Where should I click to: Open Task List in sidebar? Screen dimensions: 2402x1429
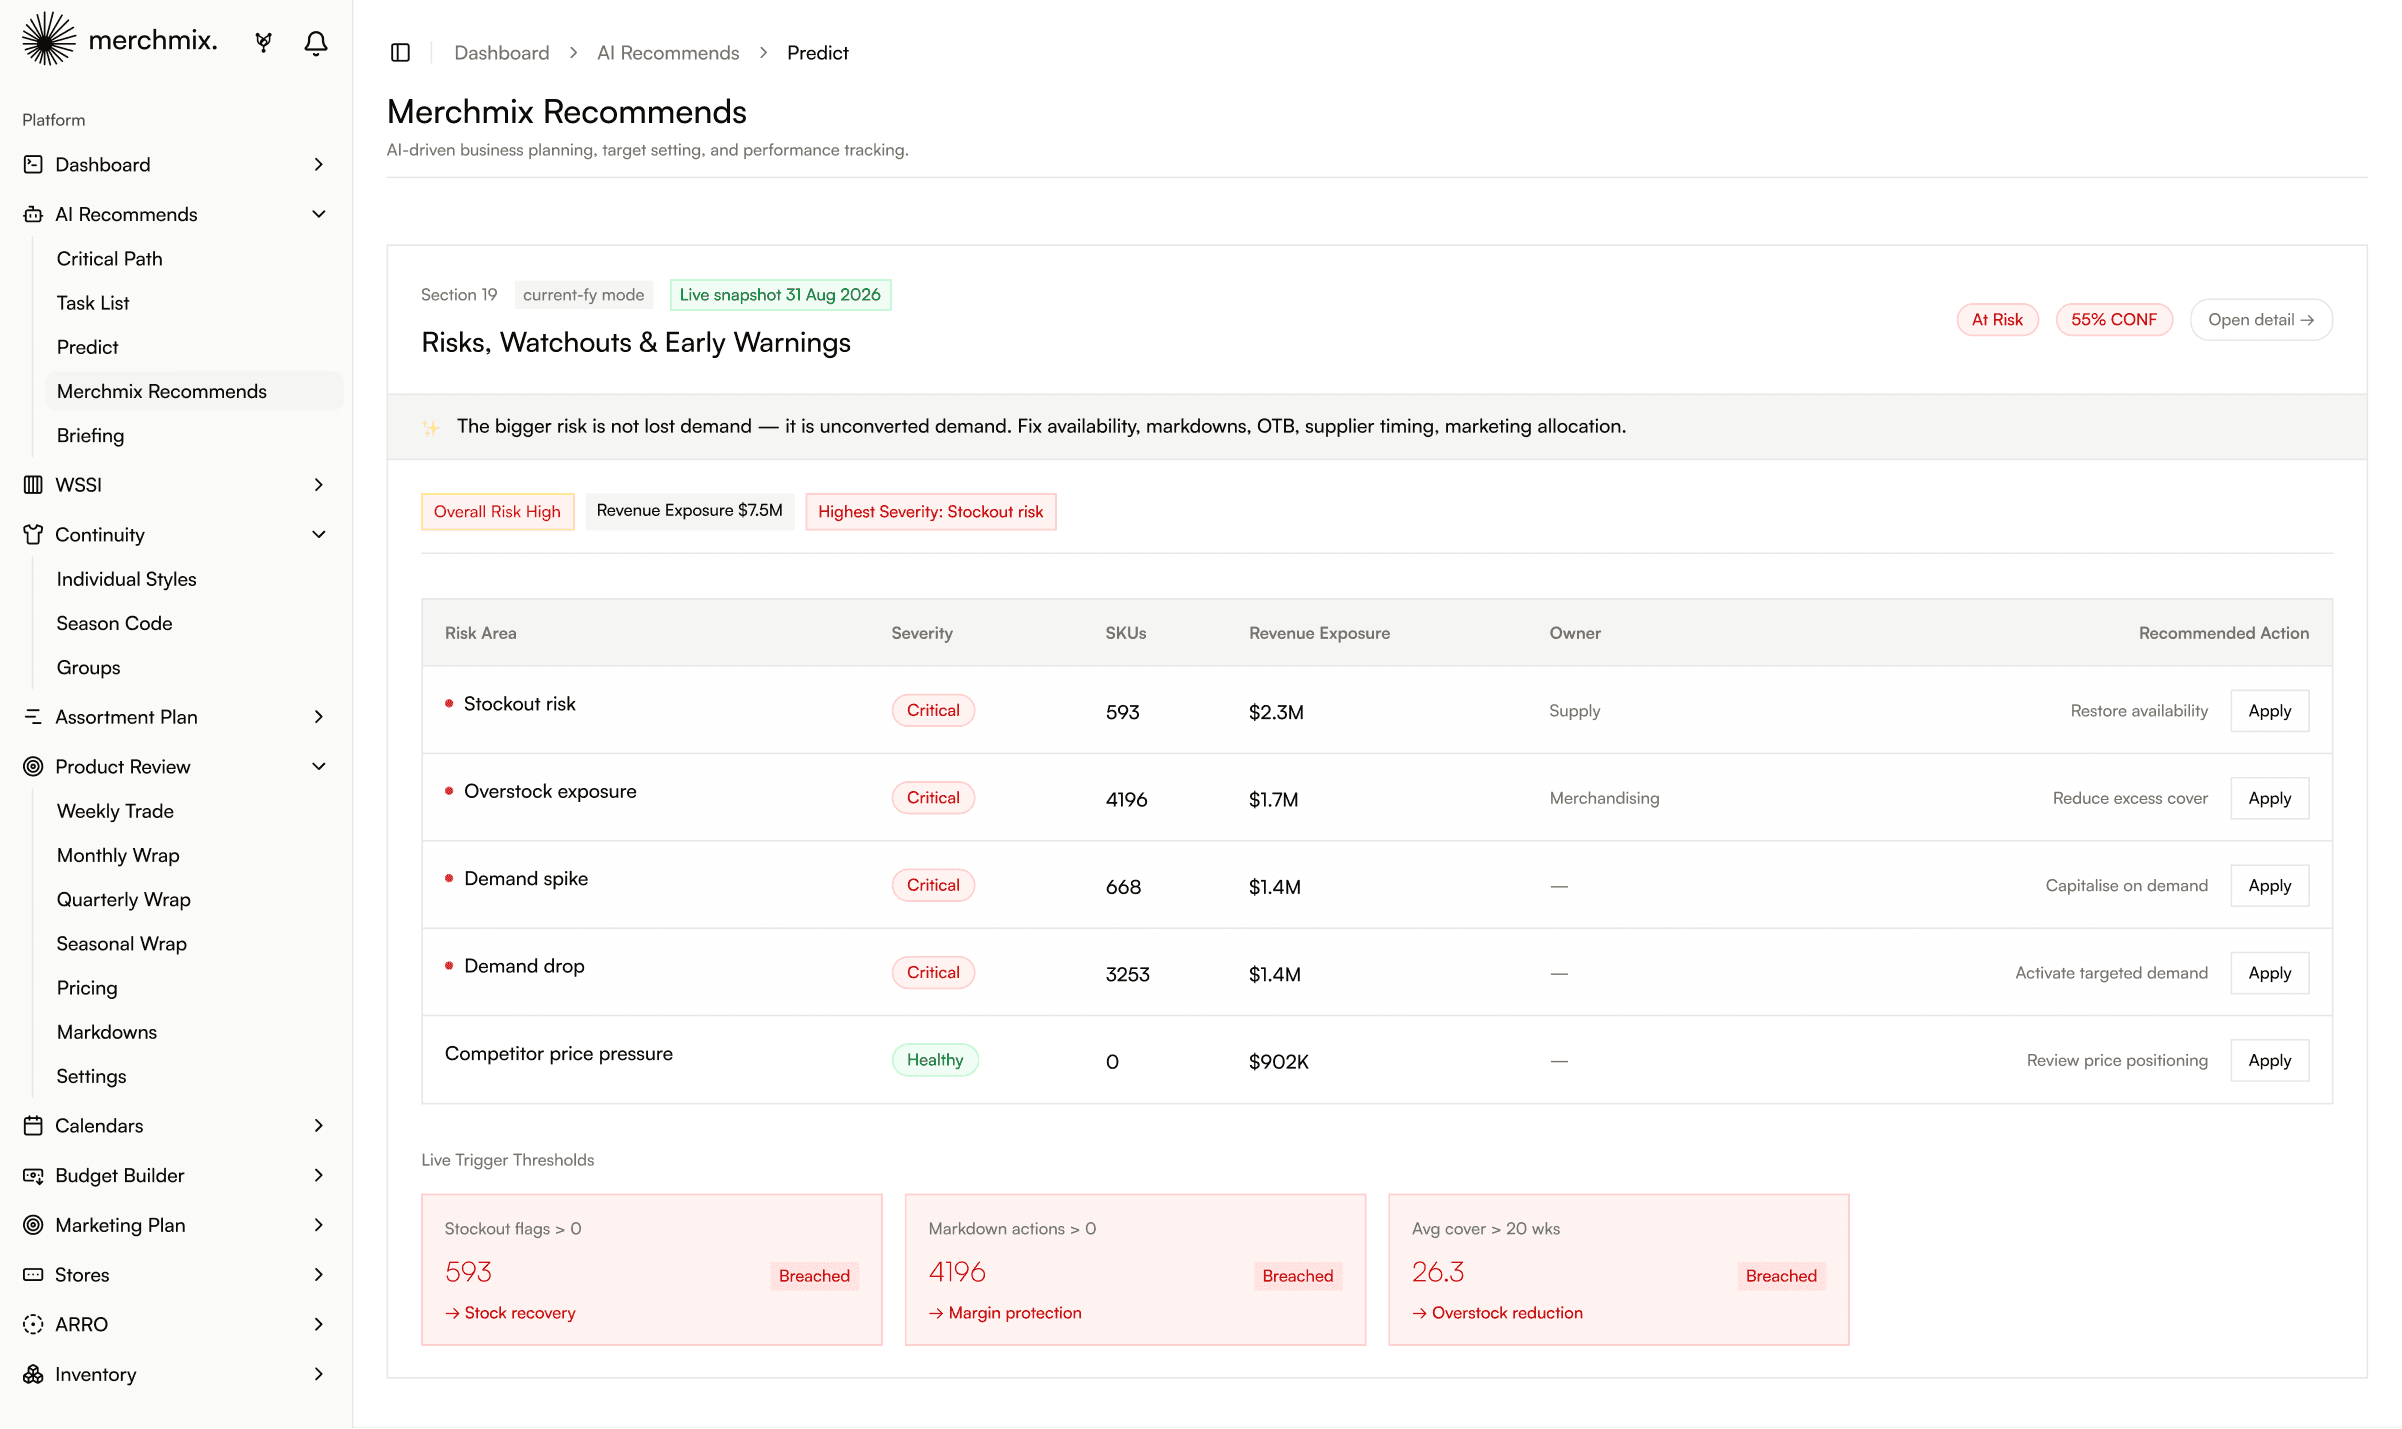[194, 302]
